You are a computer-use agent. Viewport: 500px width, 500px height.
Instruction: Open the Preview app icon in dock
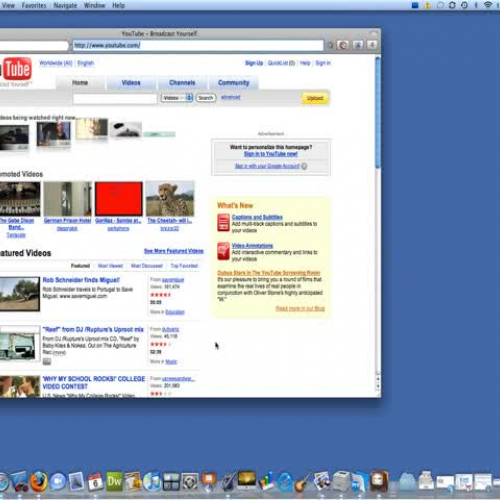[76, 481]
